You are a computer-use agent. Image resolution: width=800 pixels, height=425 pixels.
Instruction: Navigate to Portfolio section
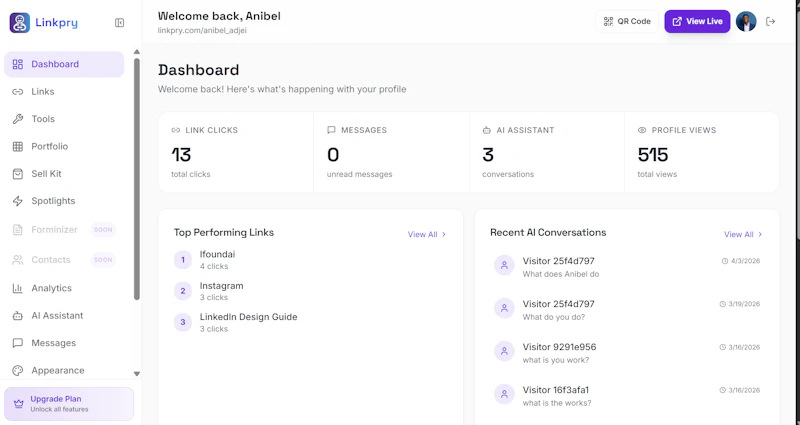coord(64,146)
